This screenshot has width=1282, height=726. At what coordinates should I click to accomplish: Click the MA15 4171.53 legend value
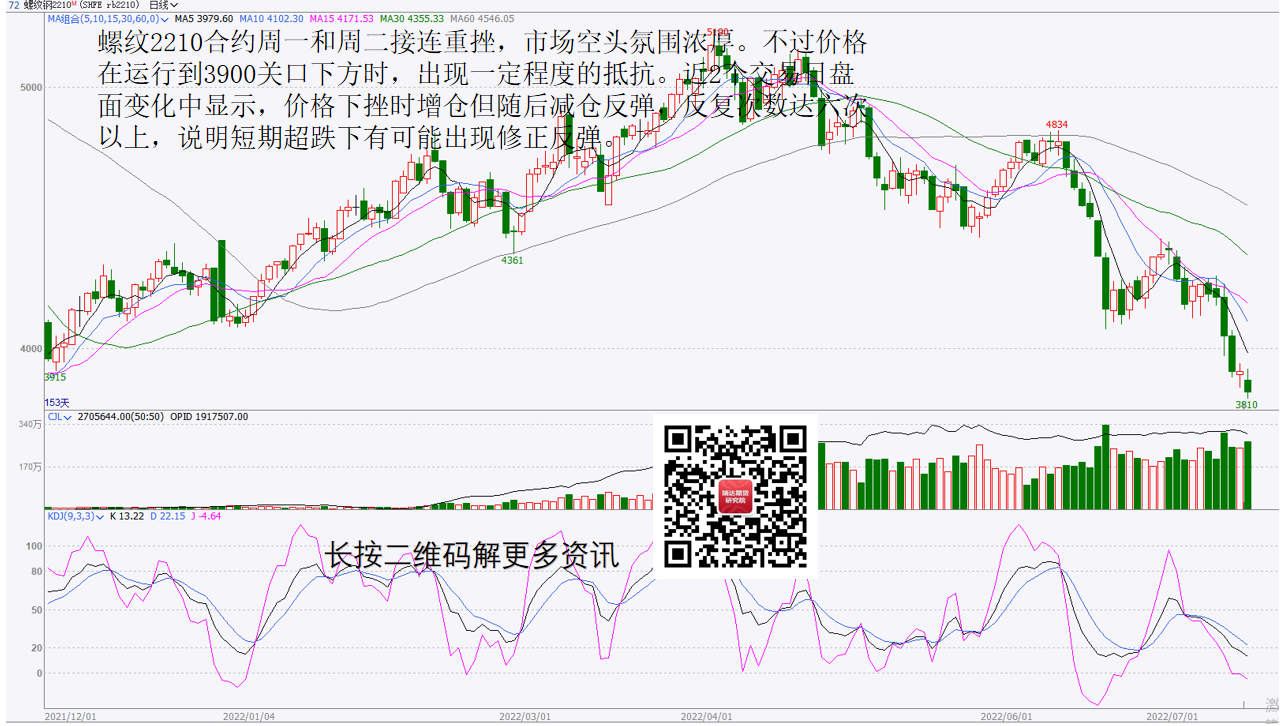[x=342, y=19]
